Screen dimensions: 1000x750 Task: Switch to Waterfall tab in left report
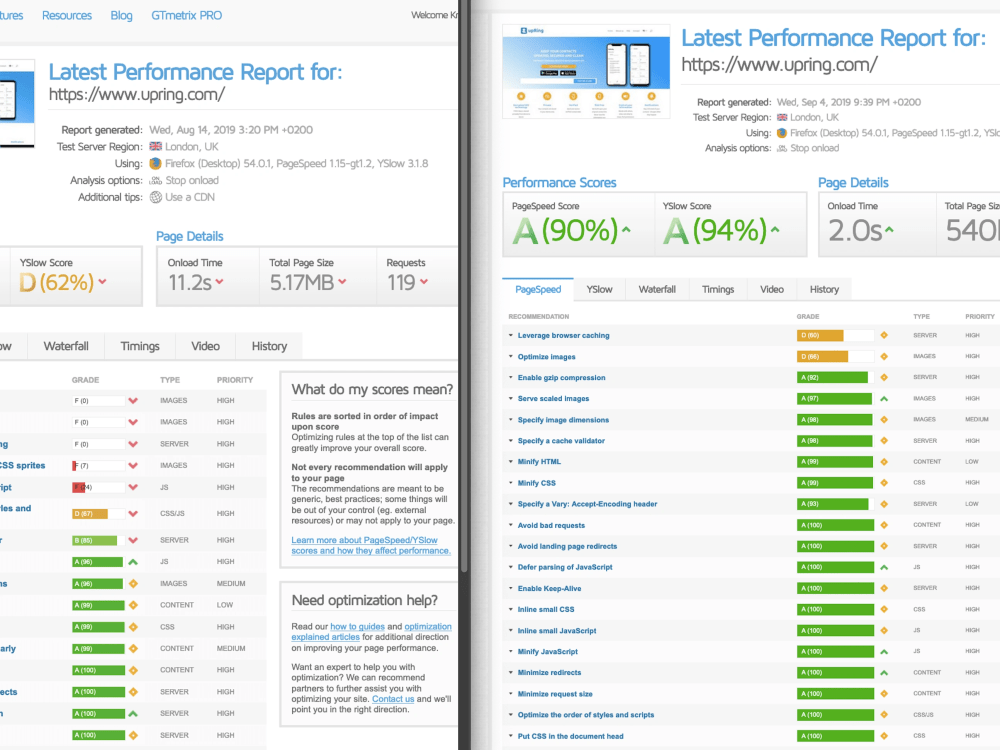(x=66, y=346)
